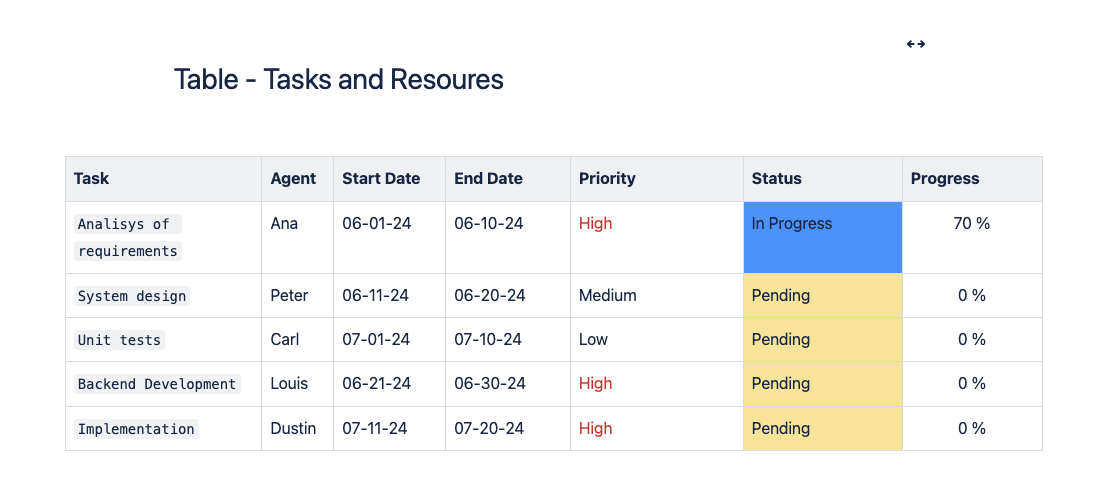Click the Start Date column header
1107x478 pixels.
(x=381, y=179)
